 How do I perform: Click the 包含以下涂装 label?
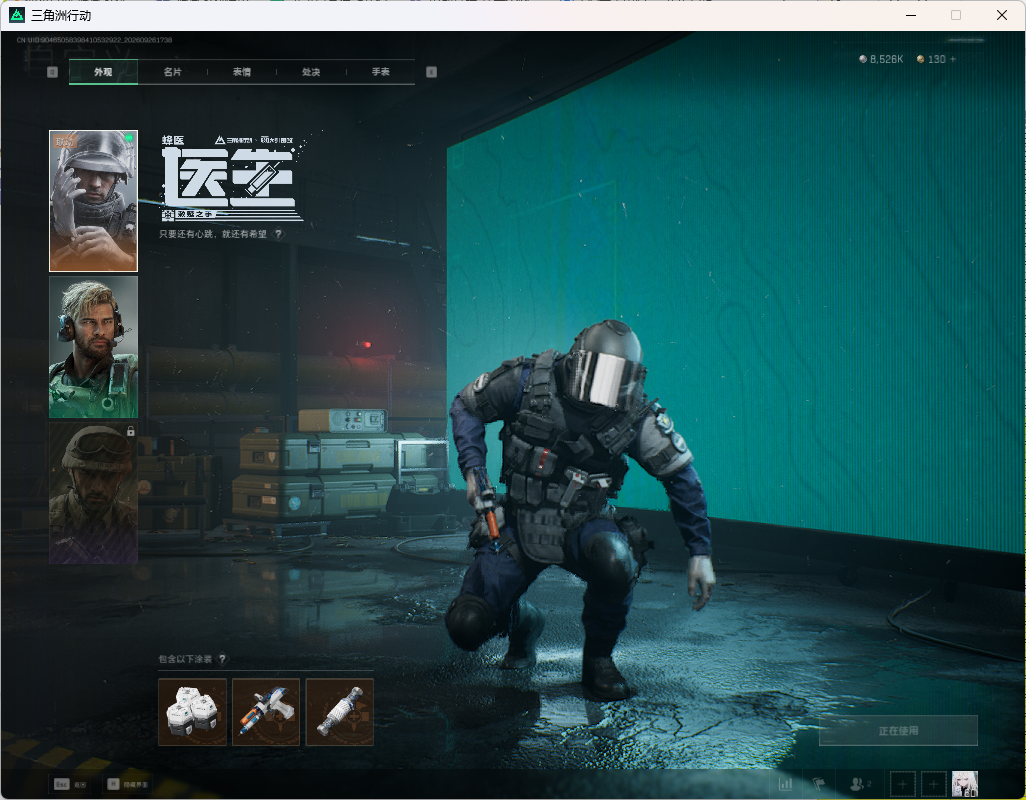pyautogui.click(x=185, y=659)
